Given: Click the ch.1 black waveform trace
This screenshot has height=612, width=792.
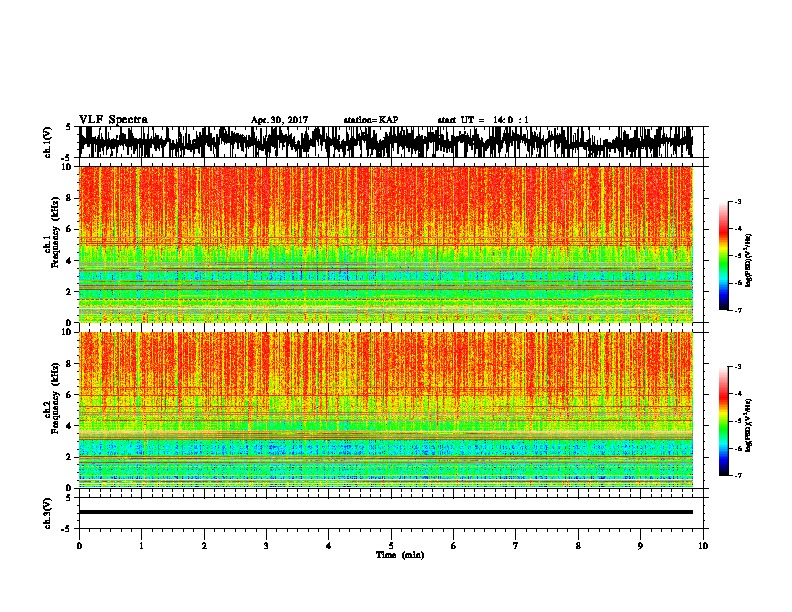Looking at the screenshot, I should pos(385,142).
